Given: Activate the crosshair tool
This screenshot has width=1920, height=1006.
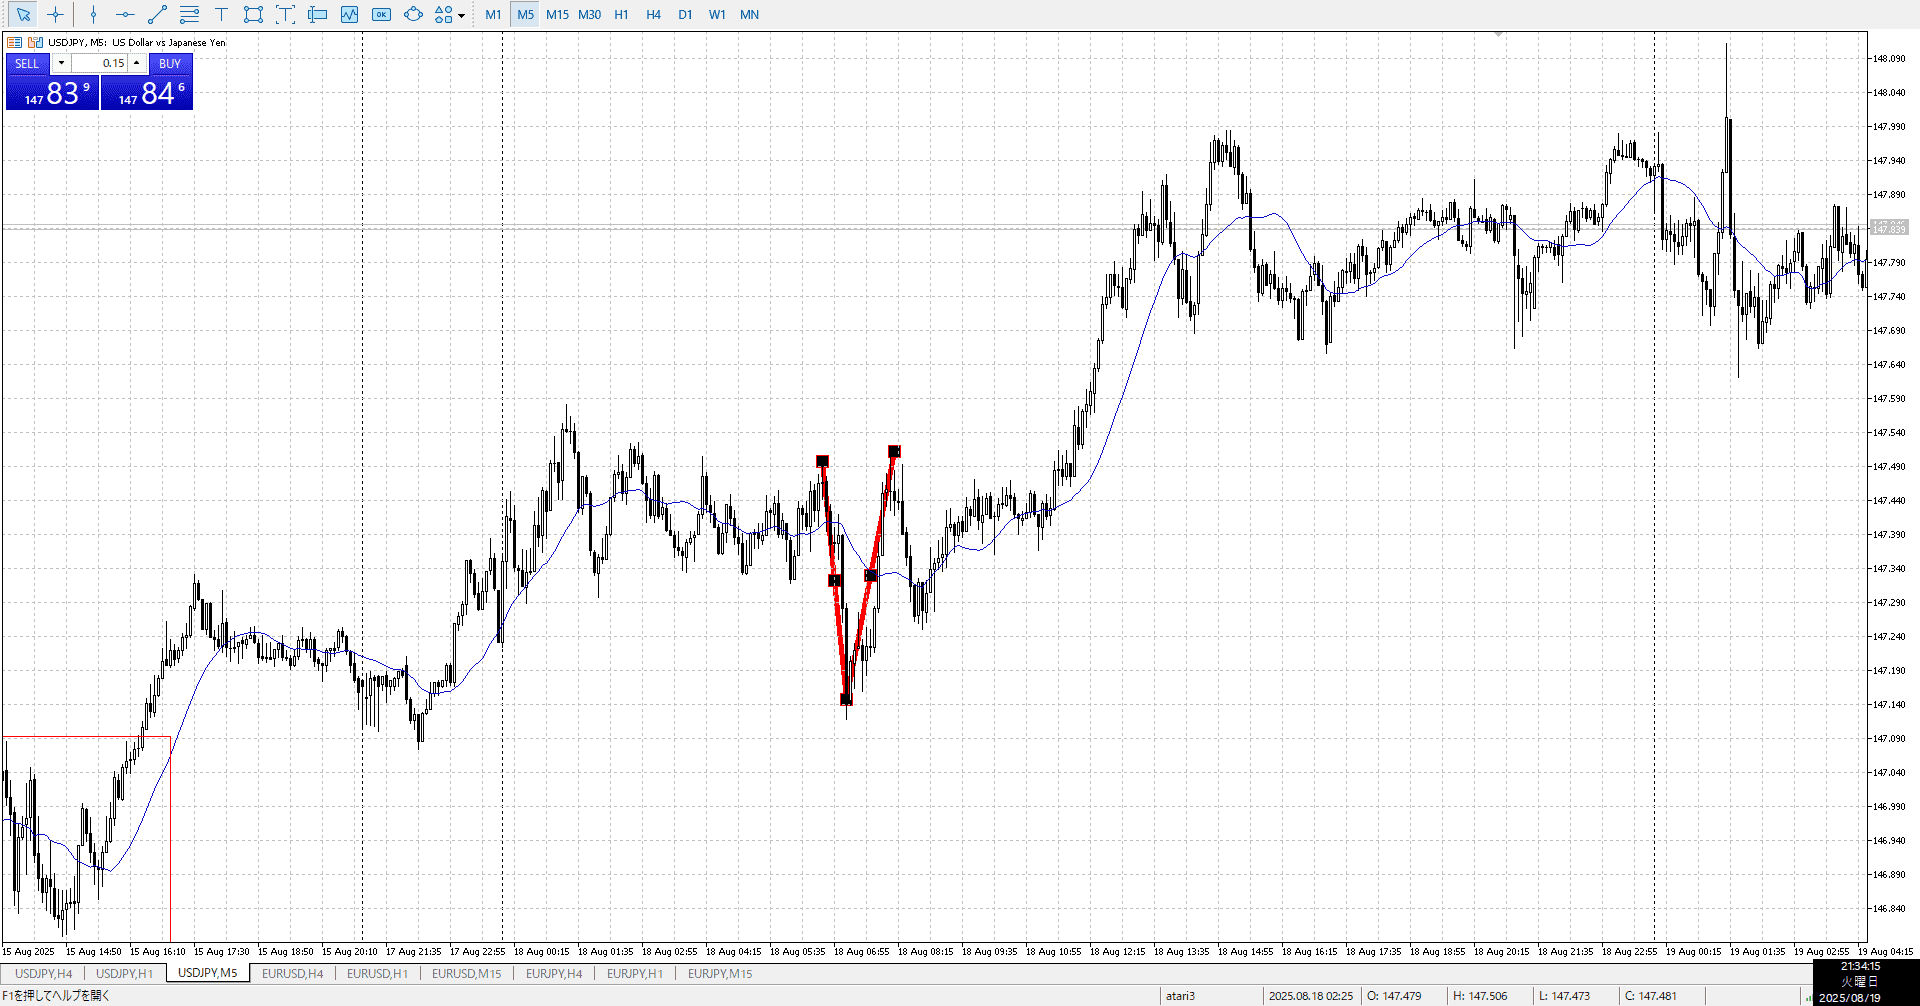Looking at the screenshot, I should point(55,14).
